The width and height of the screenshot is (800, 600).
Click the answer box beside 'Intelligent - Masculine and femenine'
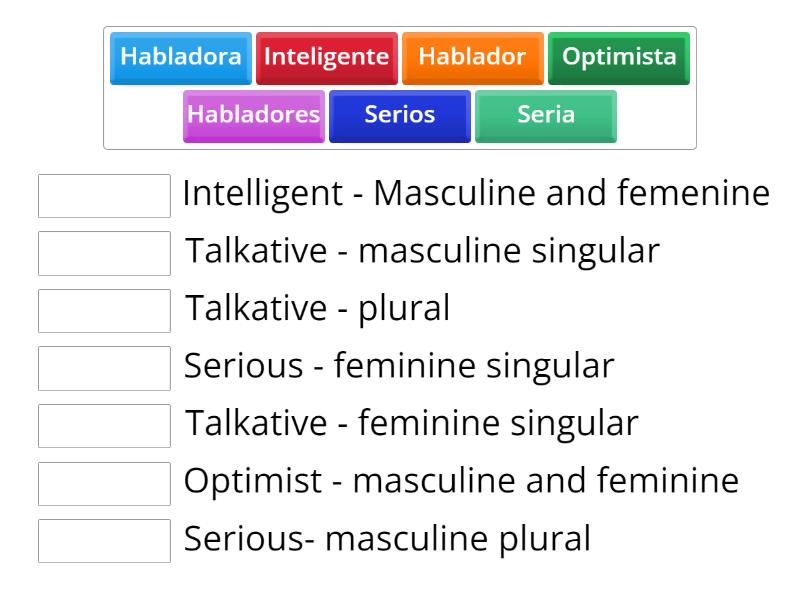click(x=104, y=196)
